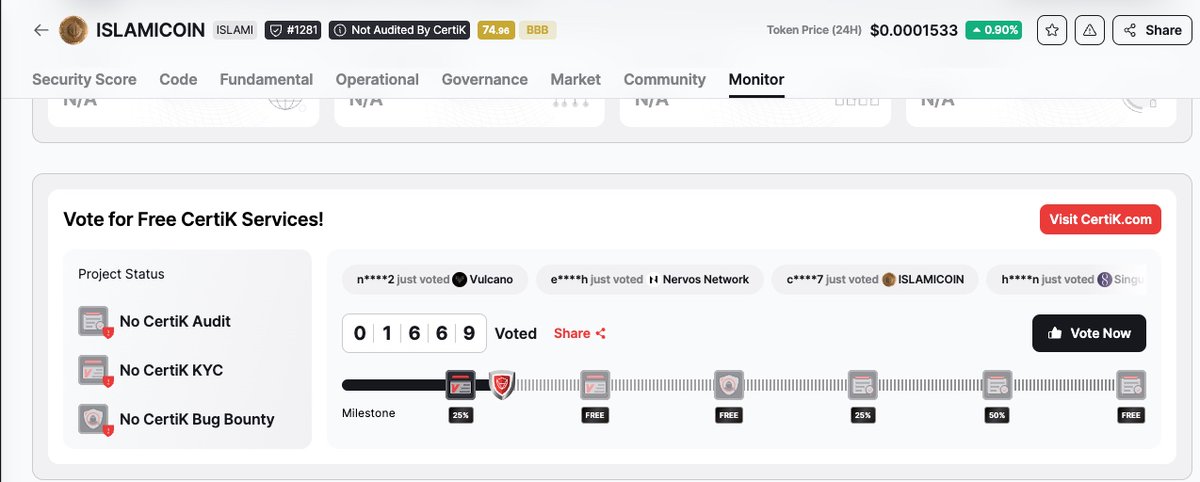This screenshot has width=1200, height=482.
Task: Click the ISLAMICOIN token logo
Action: [73, 30]
